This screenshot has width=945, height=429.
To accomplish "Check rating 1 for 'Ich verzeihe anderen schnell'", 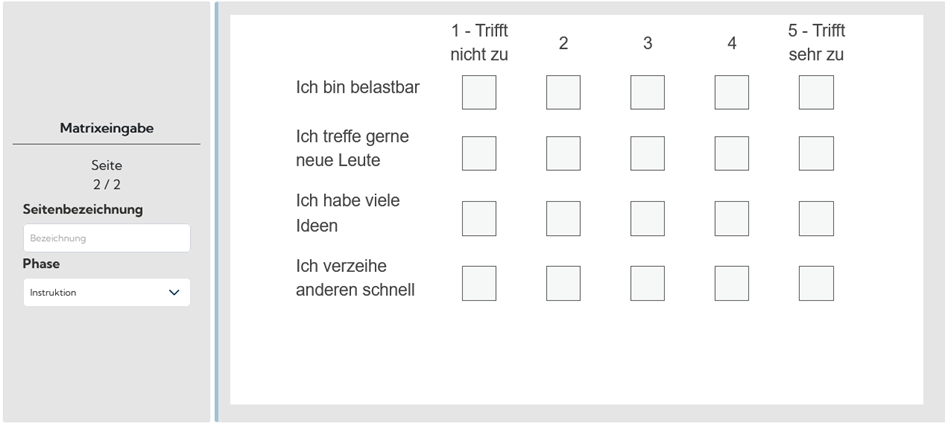I will (479, 283).
